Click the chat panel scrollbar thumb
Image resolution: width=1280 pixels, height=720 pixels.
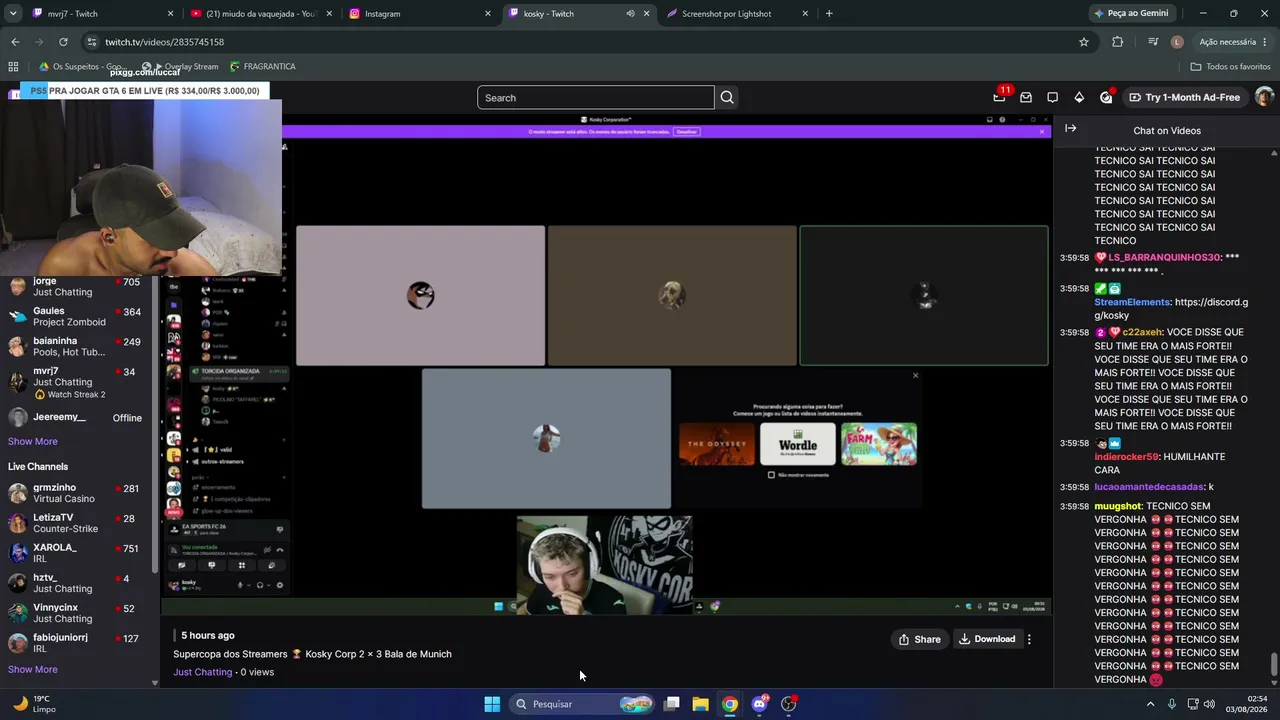(x=1274, y=664)
